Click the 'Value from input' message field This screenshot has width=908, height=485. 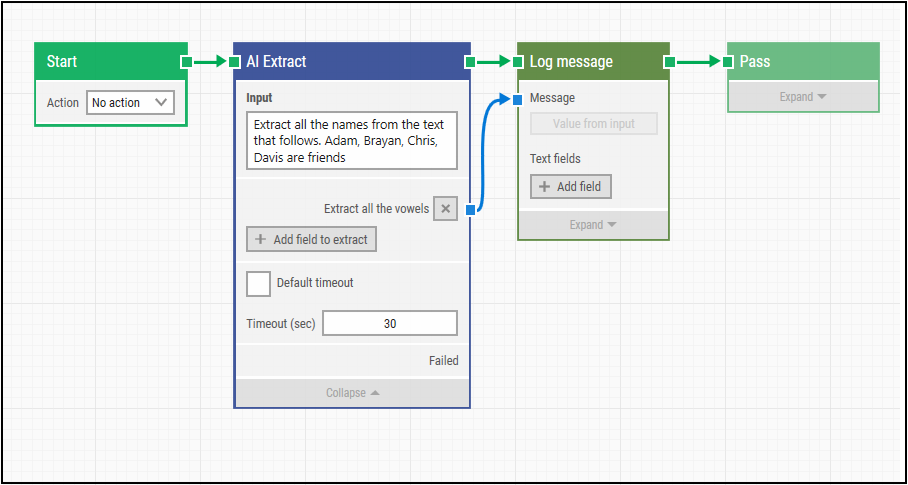click(594, 124)
